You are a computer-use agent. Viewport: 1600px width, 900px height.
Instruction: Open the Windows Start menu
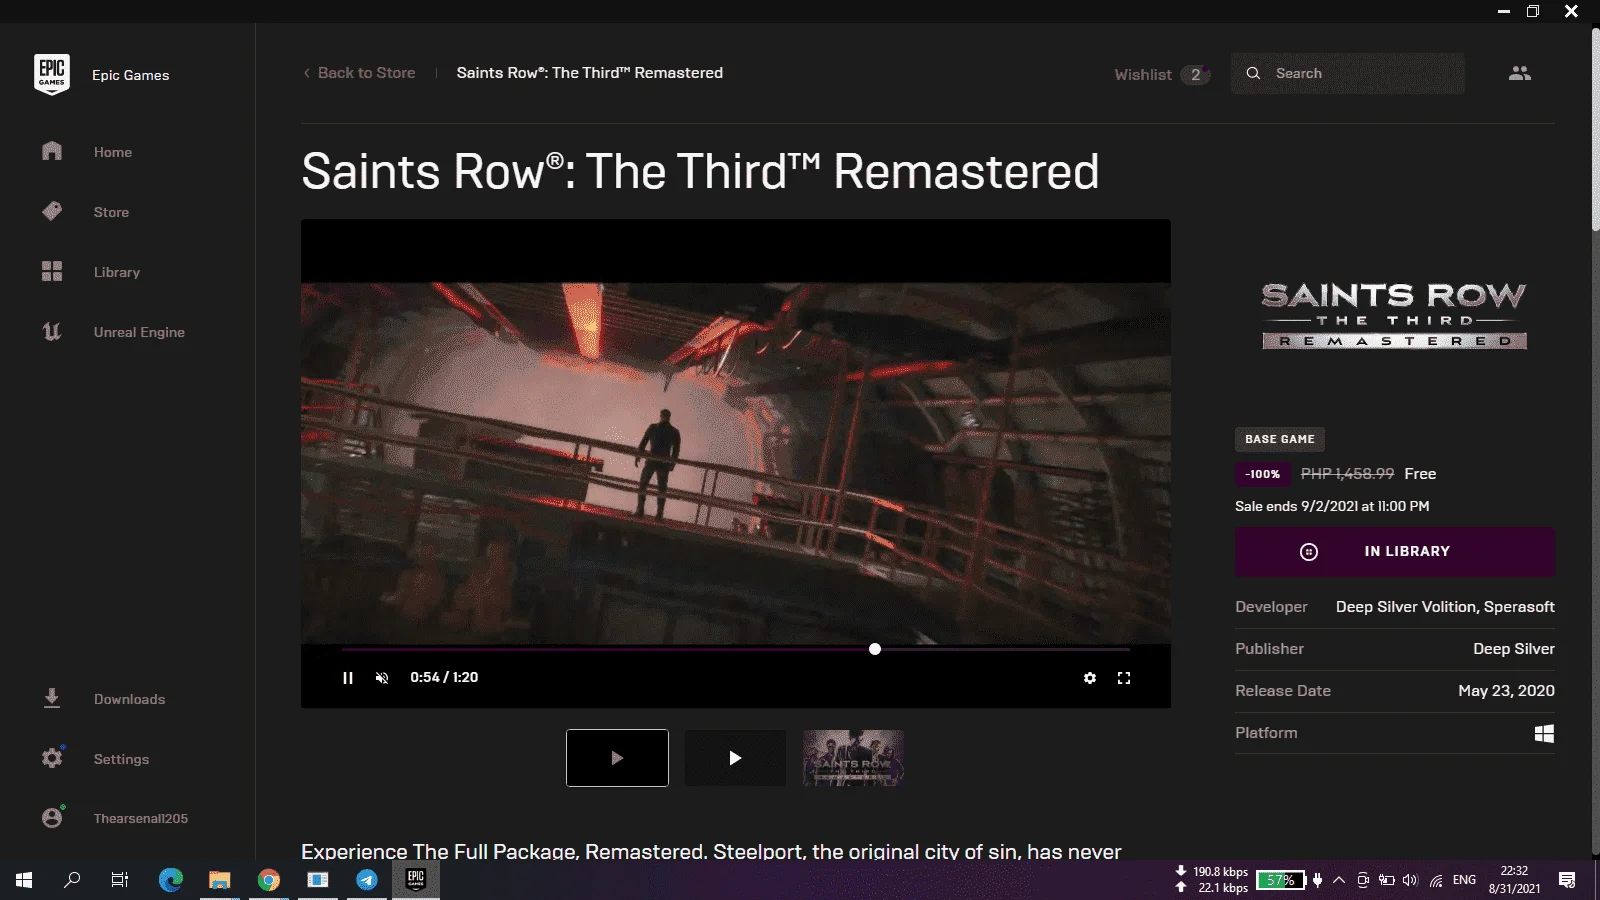coord(24,880)
